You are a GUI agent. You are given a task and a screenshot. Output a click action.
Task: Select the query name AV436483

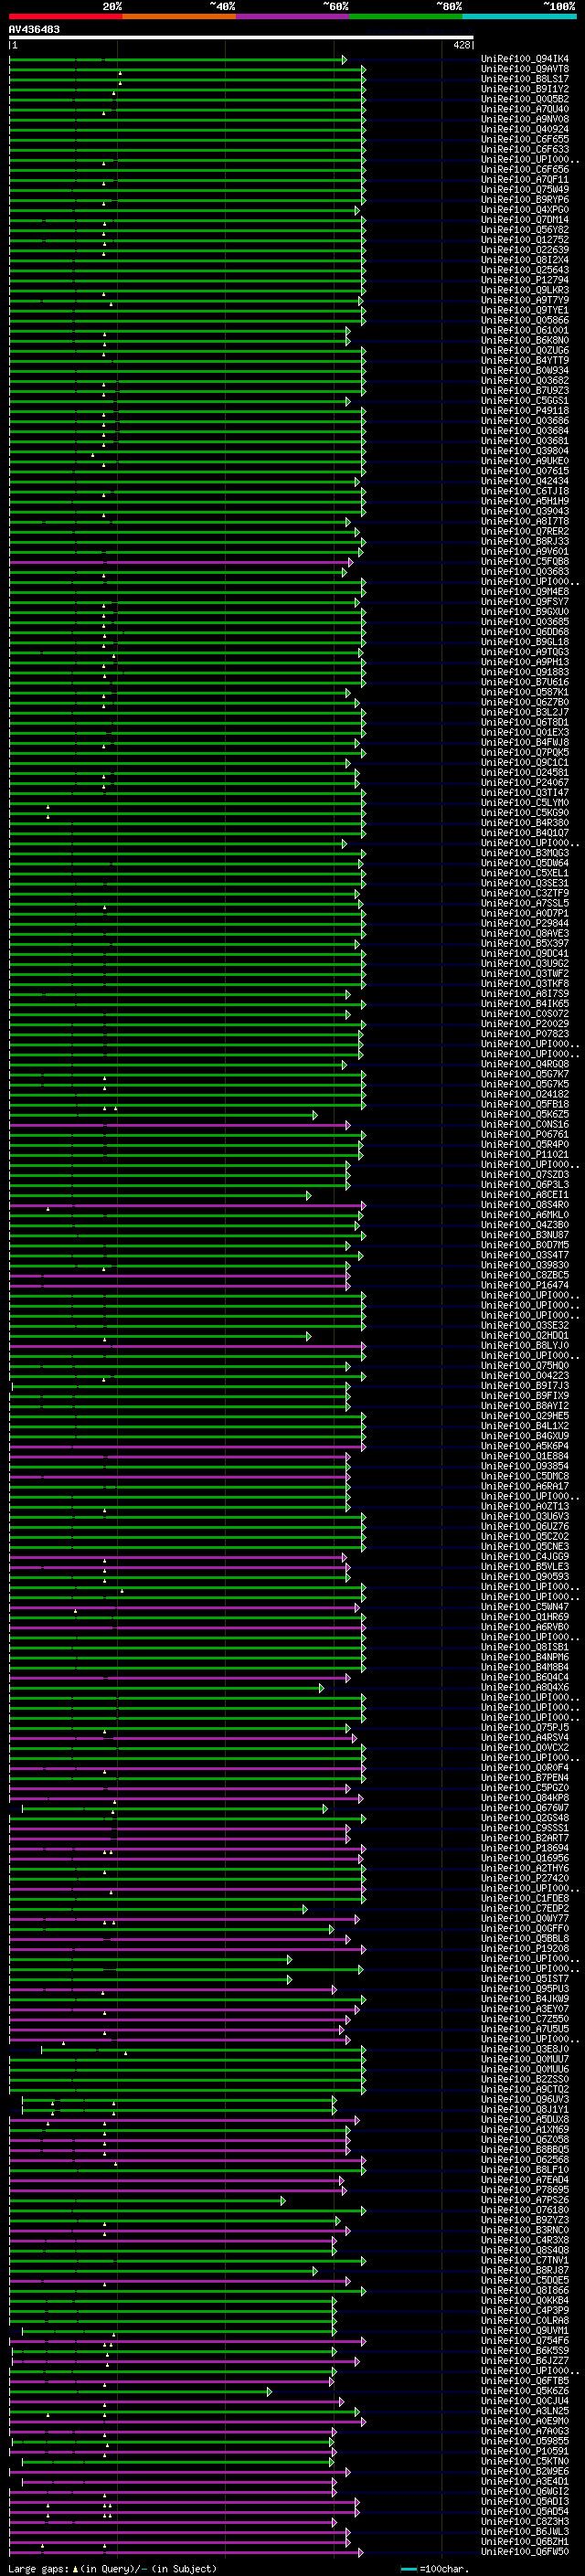[x=34, y=29]
